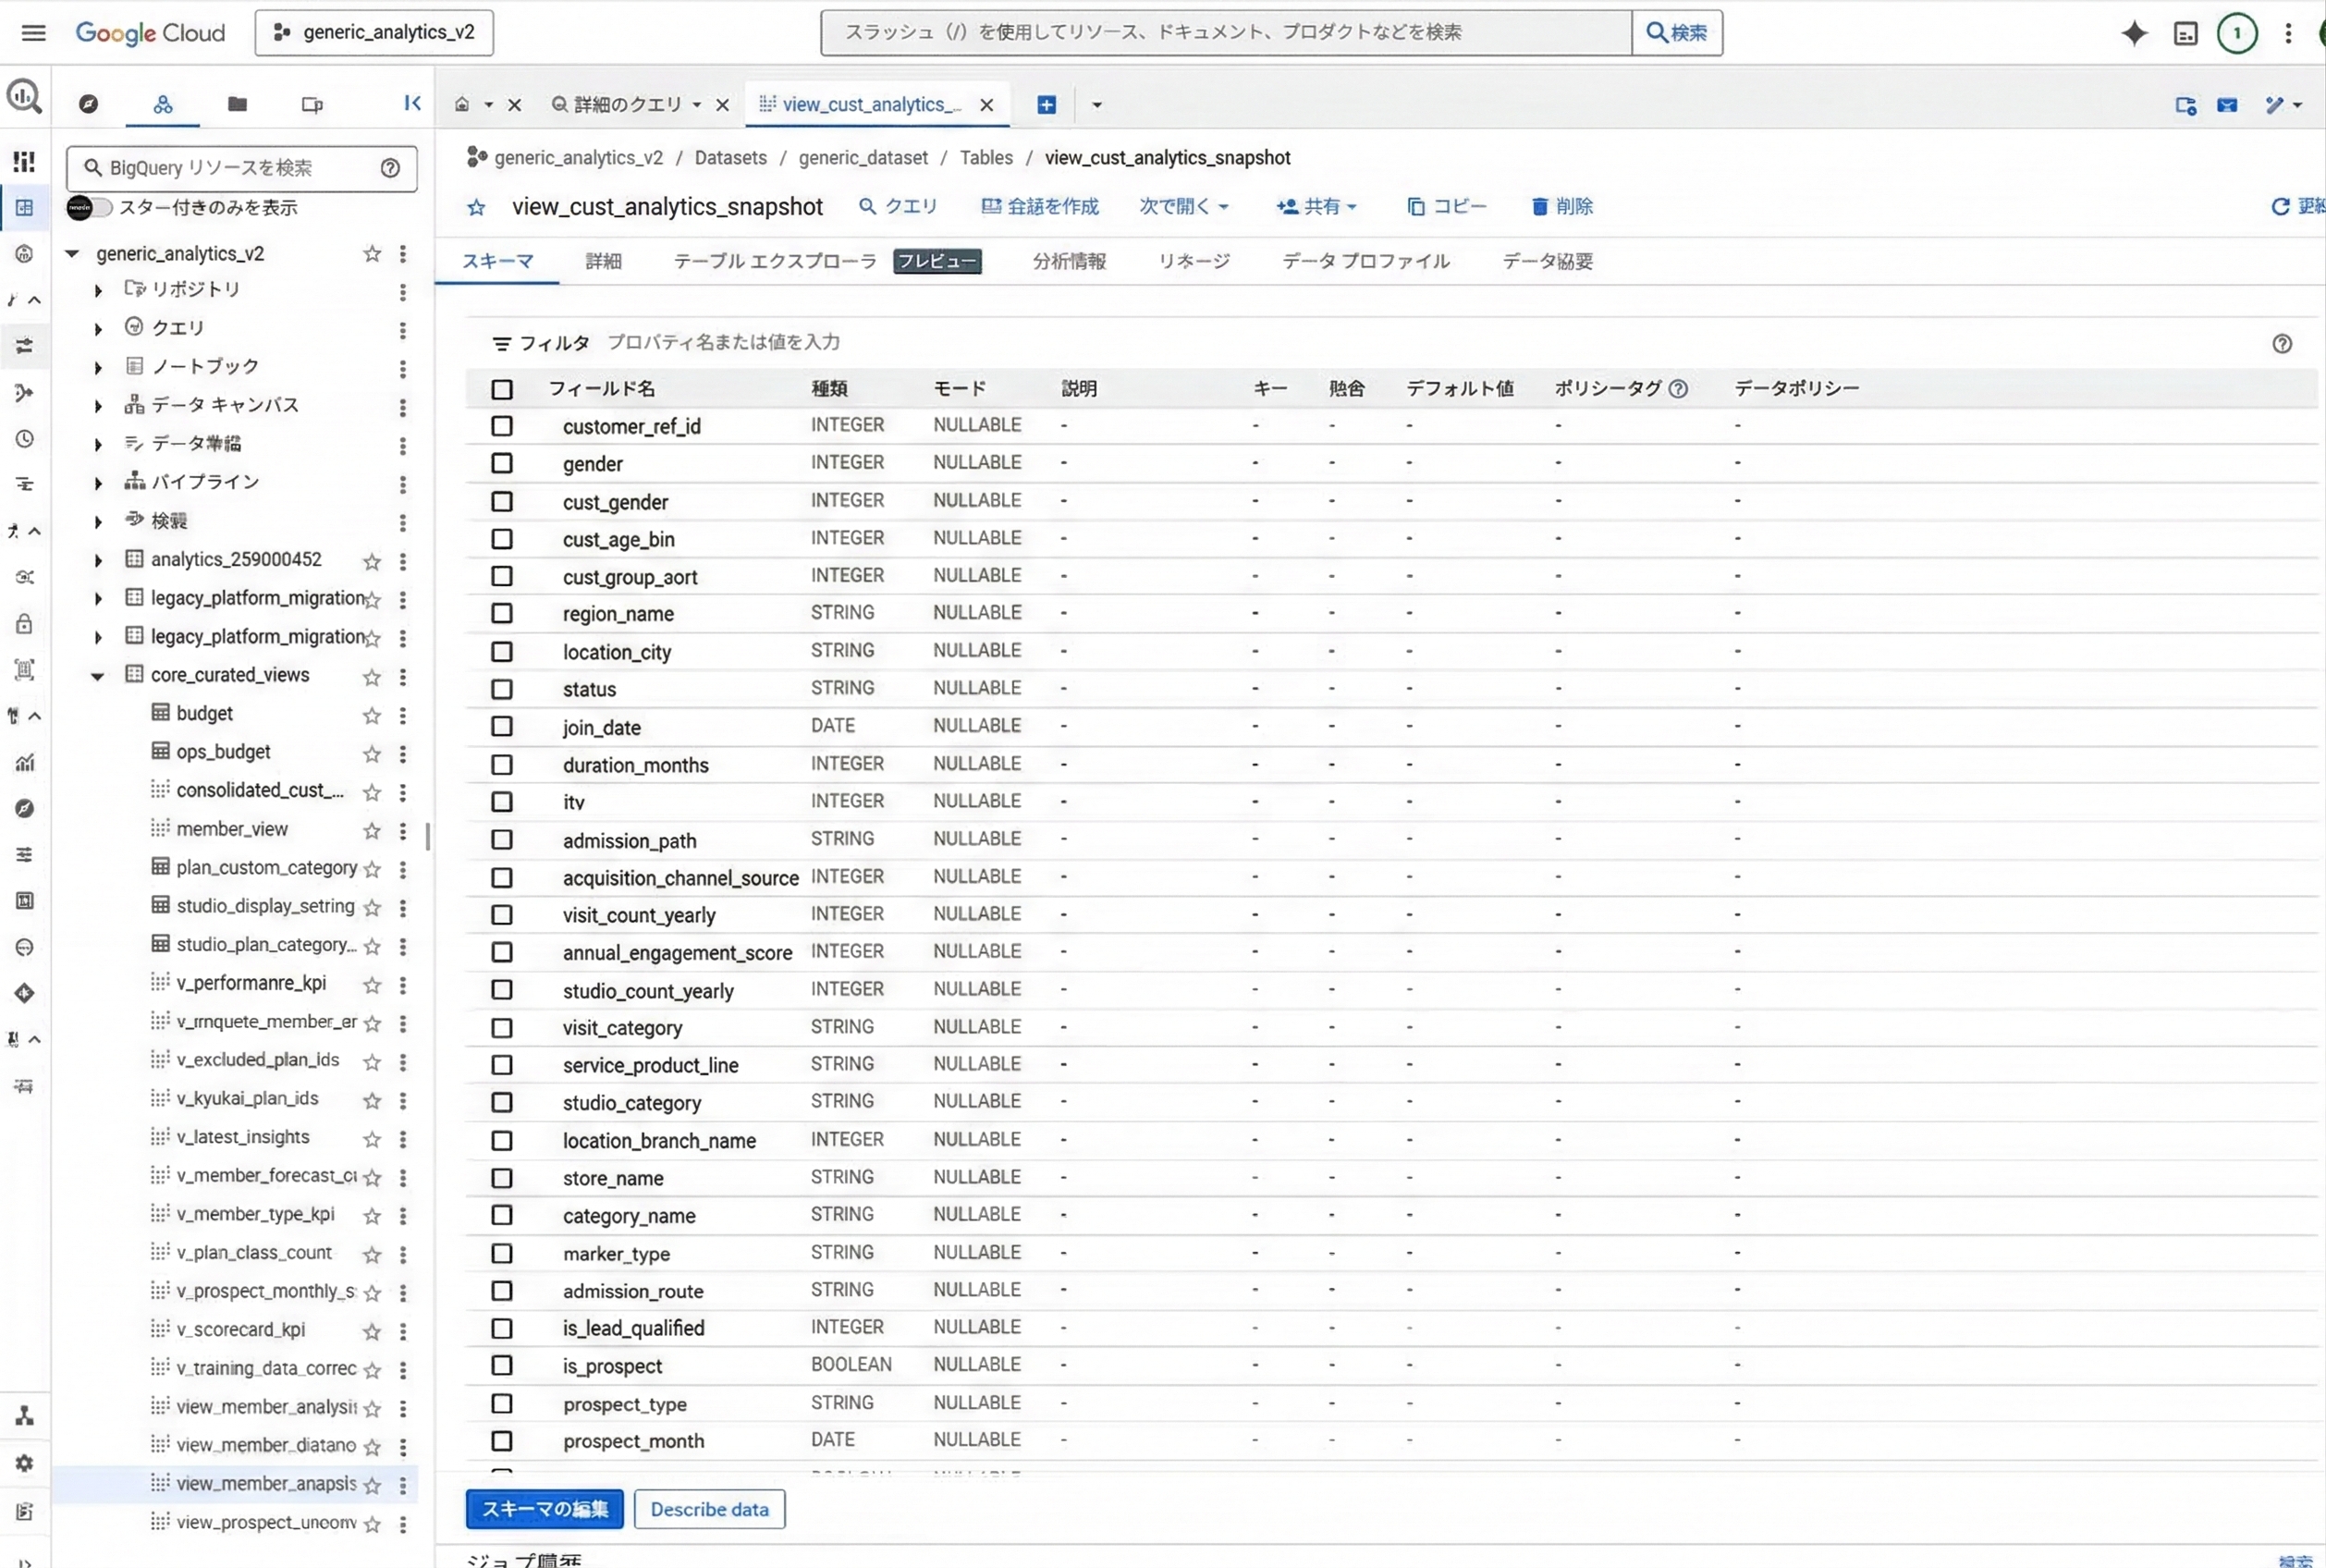Activate Cloud Shell terminal icon
Viewport: 2326px width, 1568px height.
point(2186,34)
